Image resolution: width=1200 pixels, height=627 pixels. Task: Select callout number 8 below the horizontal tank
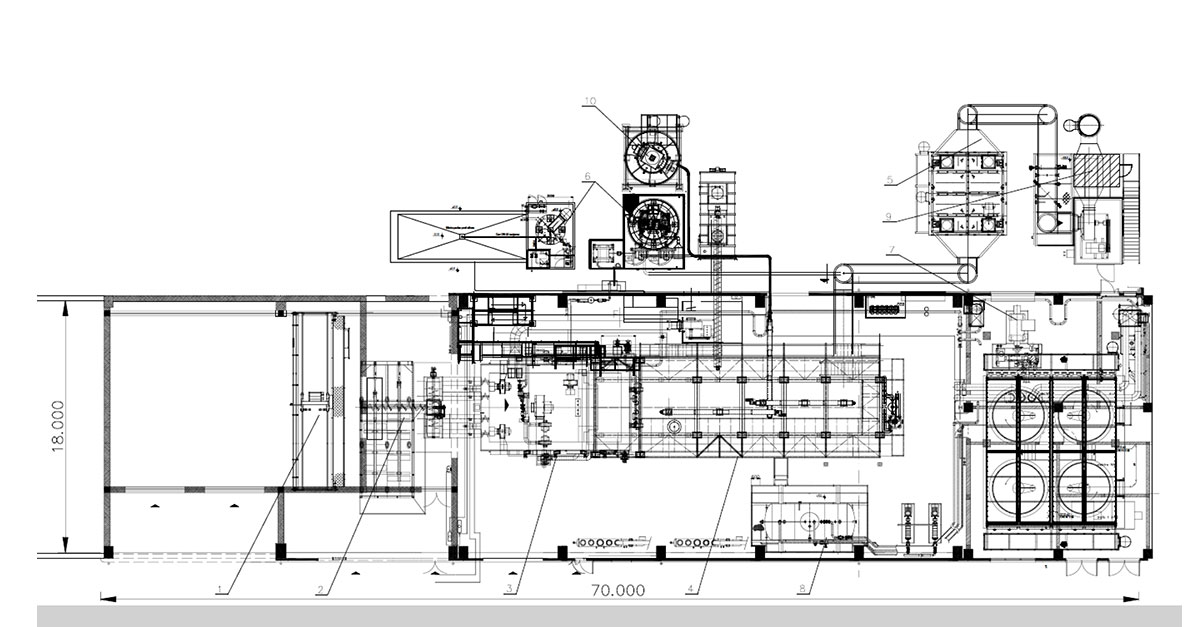804,589
